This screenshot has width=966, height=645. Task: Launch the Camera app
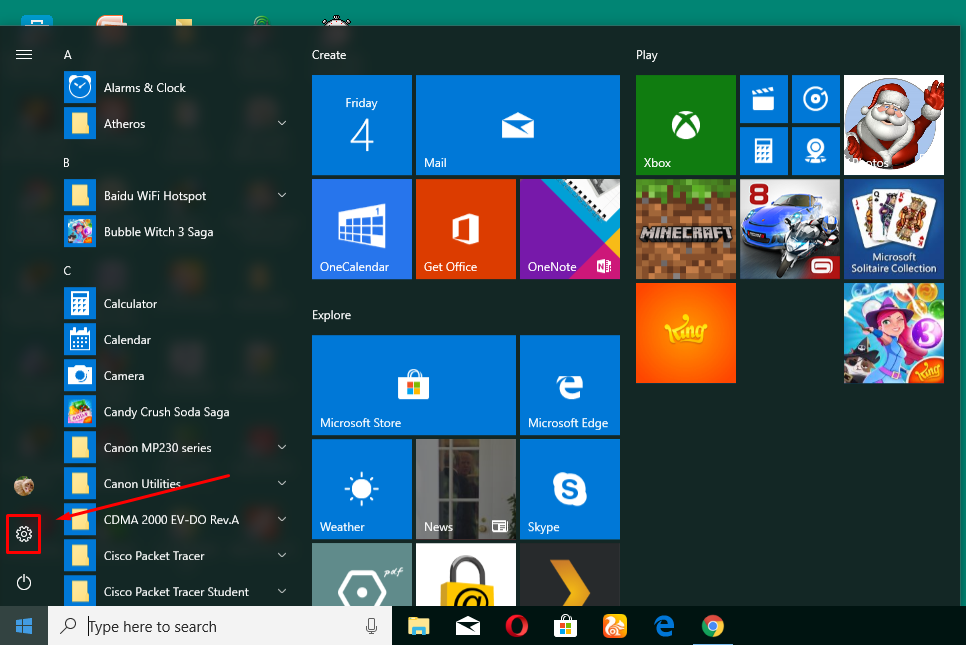click(176, 376)
